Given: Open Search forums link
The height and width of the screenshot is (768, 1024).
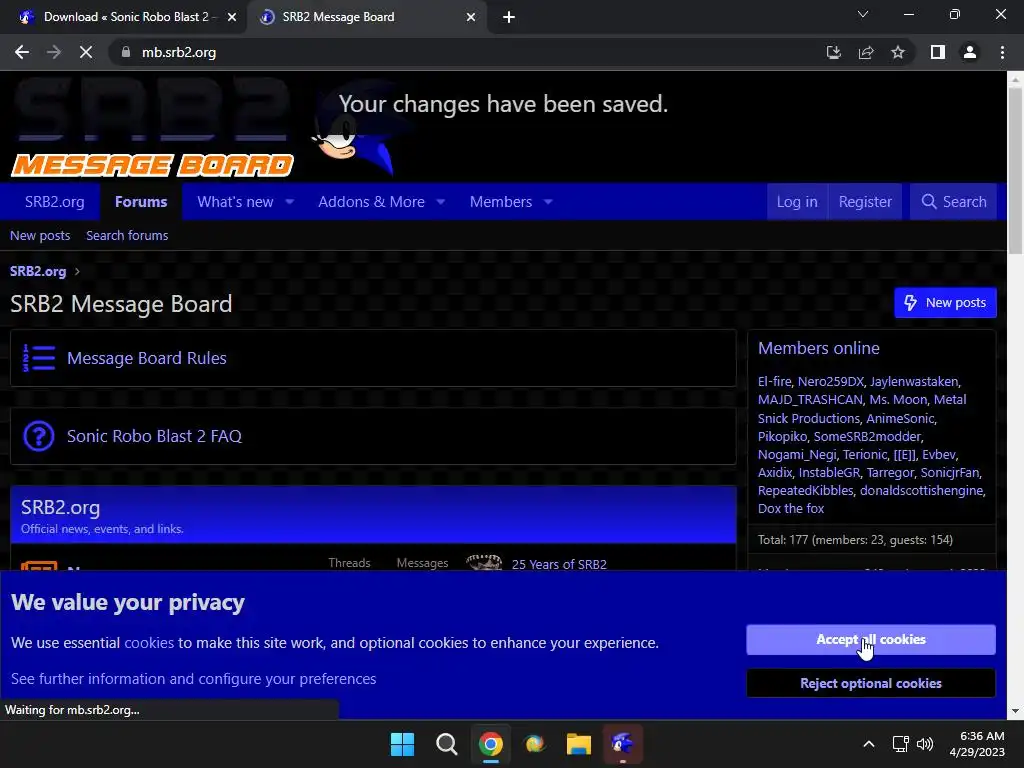Looking at the screenshot, I should 127,235.
